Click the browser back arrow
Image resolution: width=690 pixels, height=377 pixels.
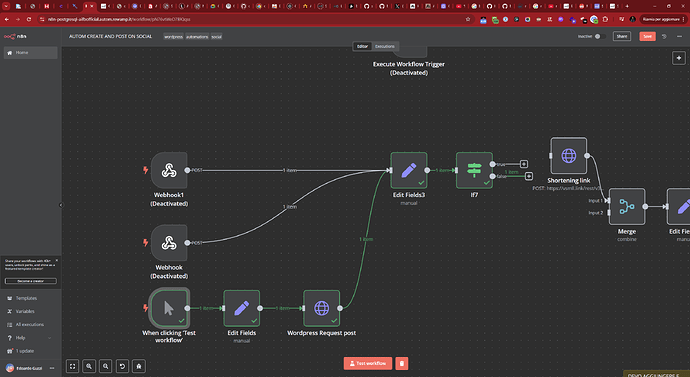(7, 19)
